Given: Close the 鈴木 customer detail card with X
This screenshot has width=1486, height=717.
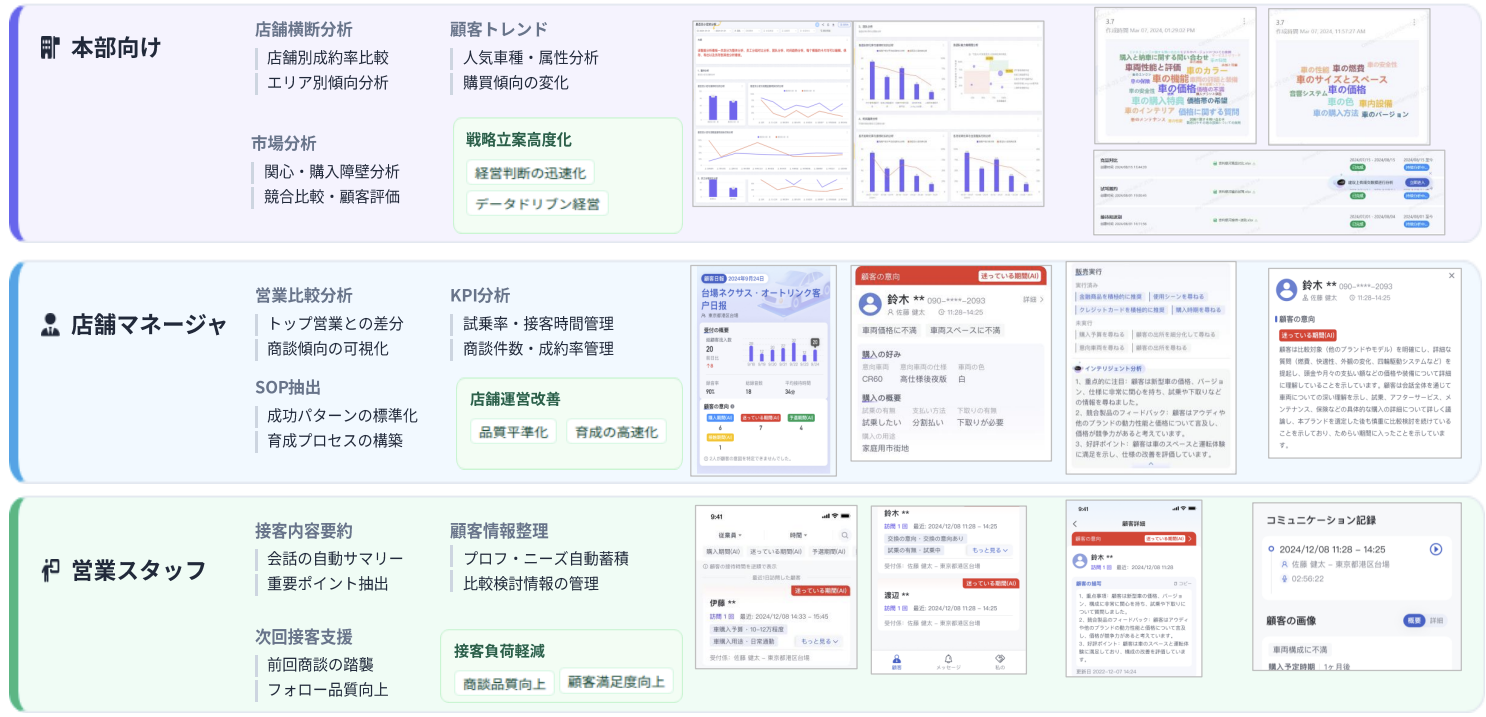Looking at the screenshot, I should [x=1451, y=275].
